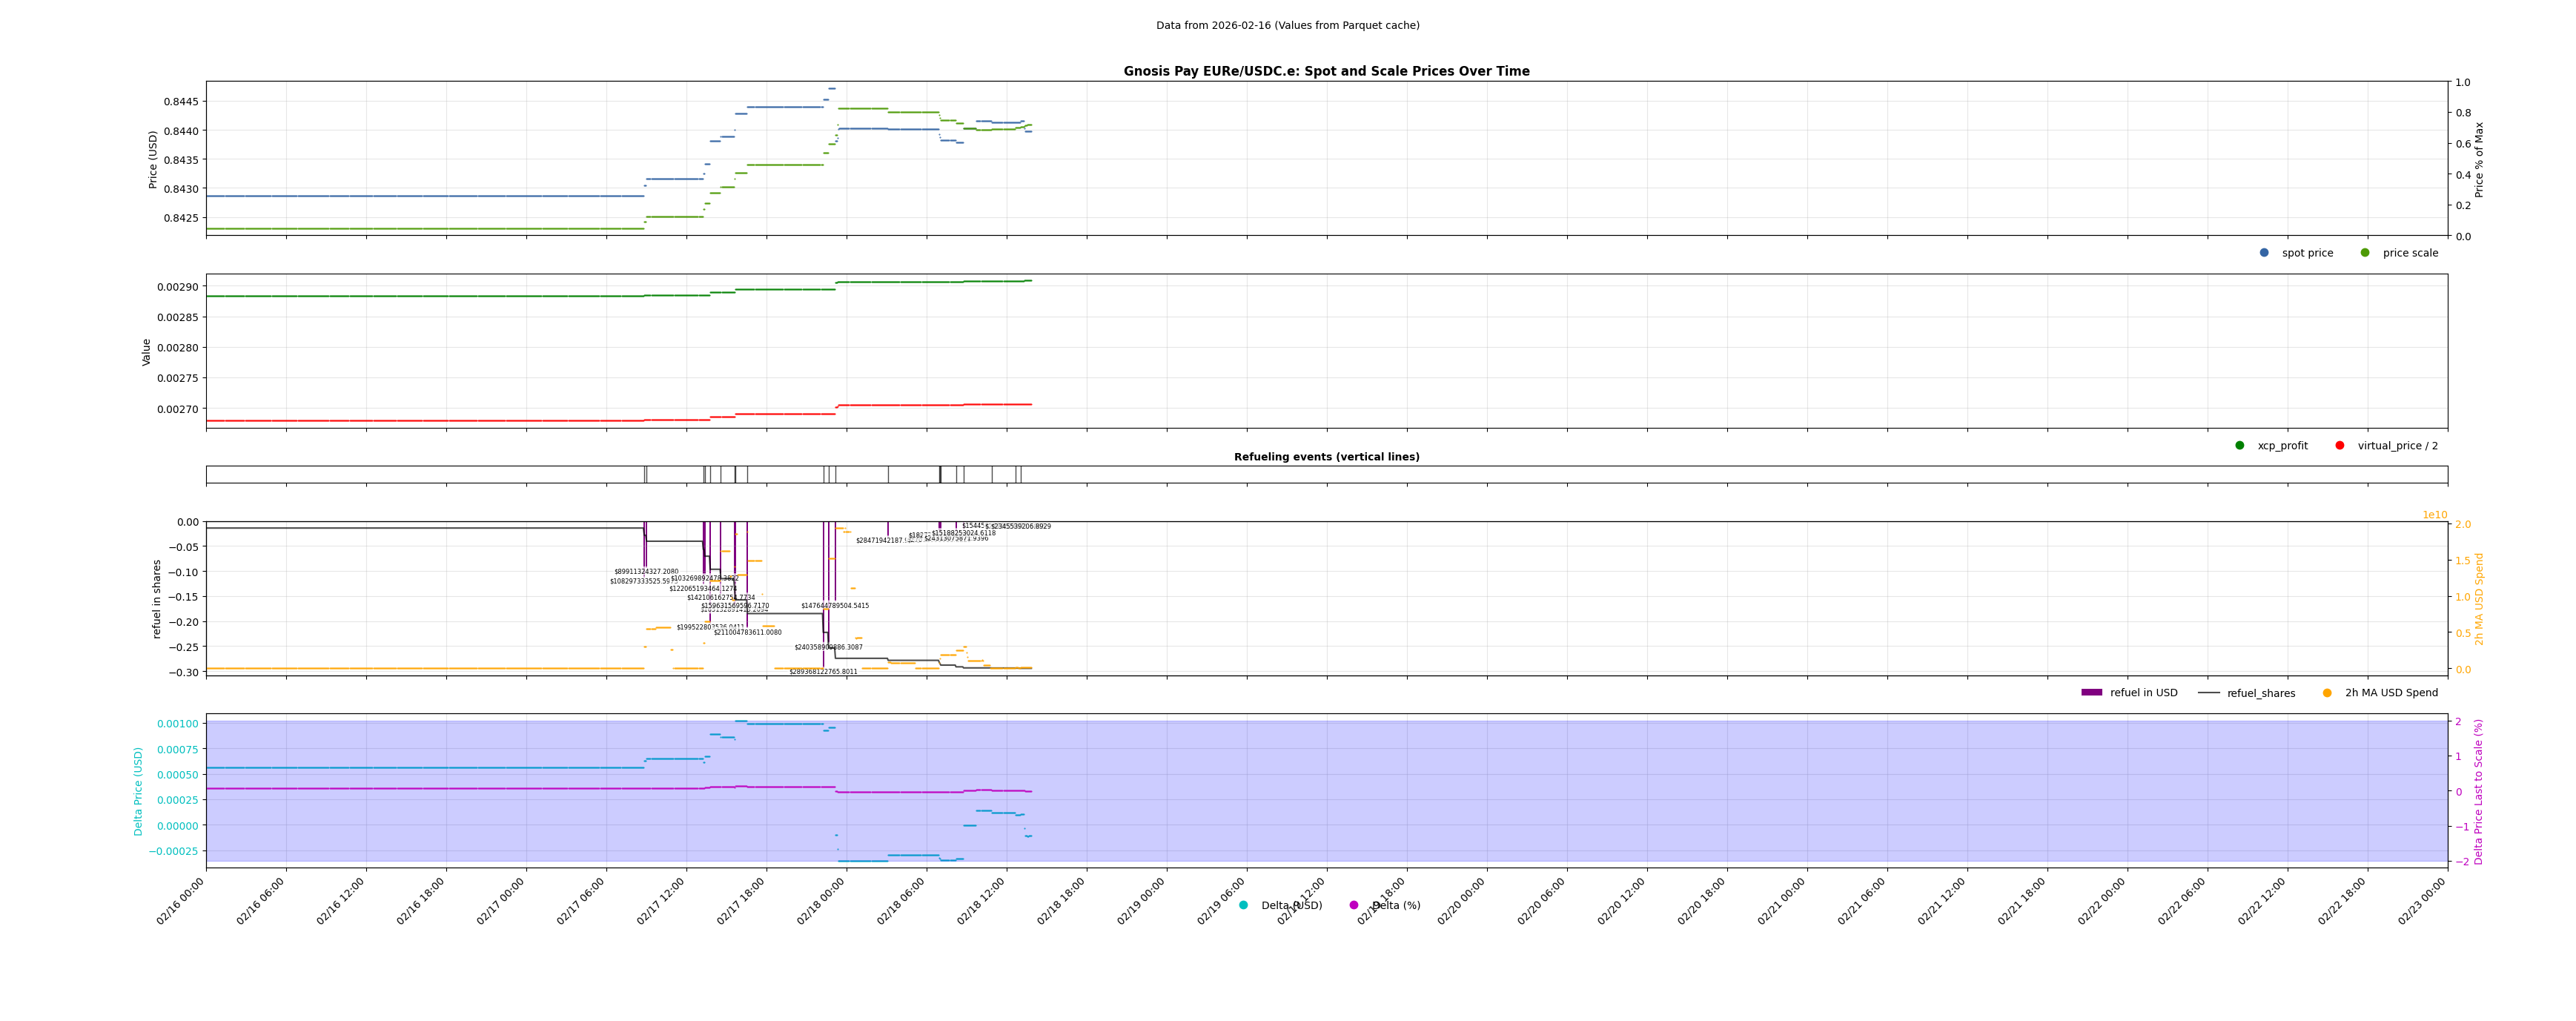This screenshot has width=2576, height=1021.
Task: Click the refuel_shares legend line sample
Action: pyautogui.click(x=2209, y=693)
